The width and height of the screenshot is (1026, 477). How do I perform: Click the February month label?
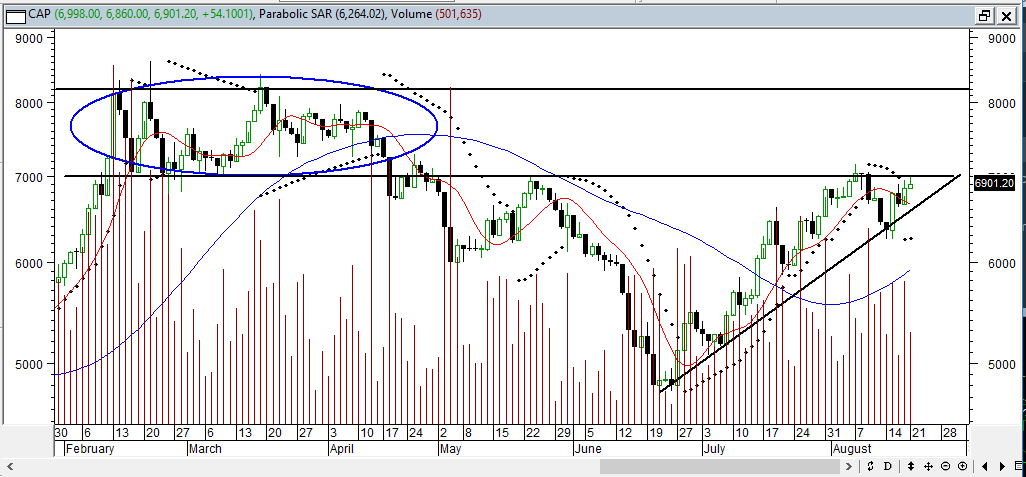tap(90, 449)
